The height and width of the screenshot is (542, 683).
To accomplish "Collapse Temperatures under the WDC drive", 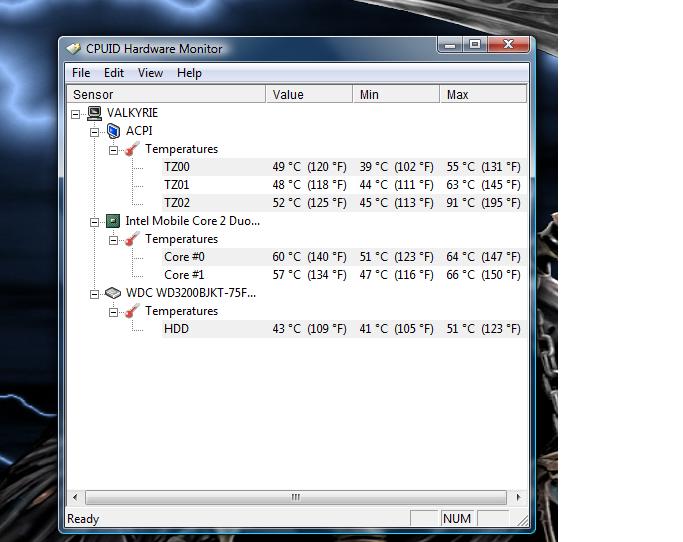I will tap(113, 312).
